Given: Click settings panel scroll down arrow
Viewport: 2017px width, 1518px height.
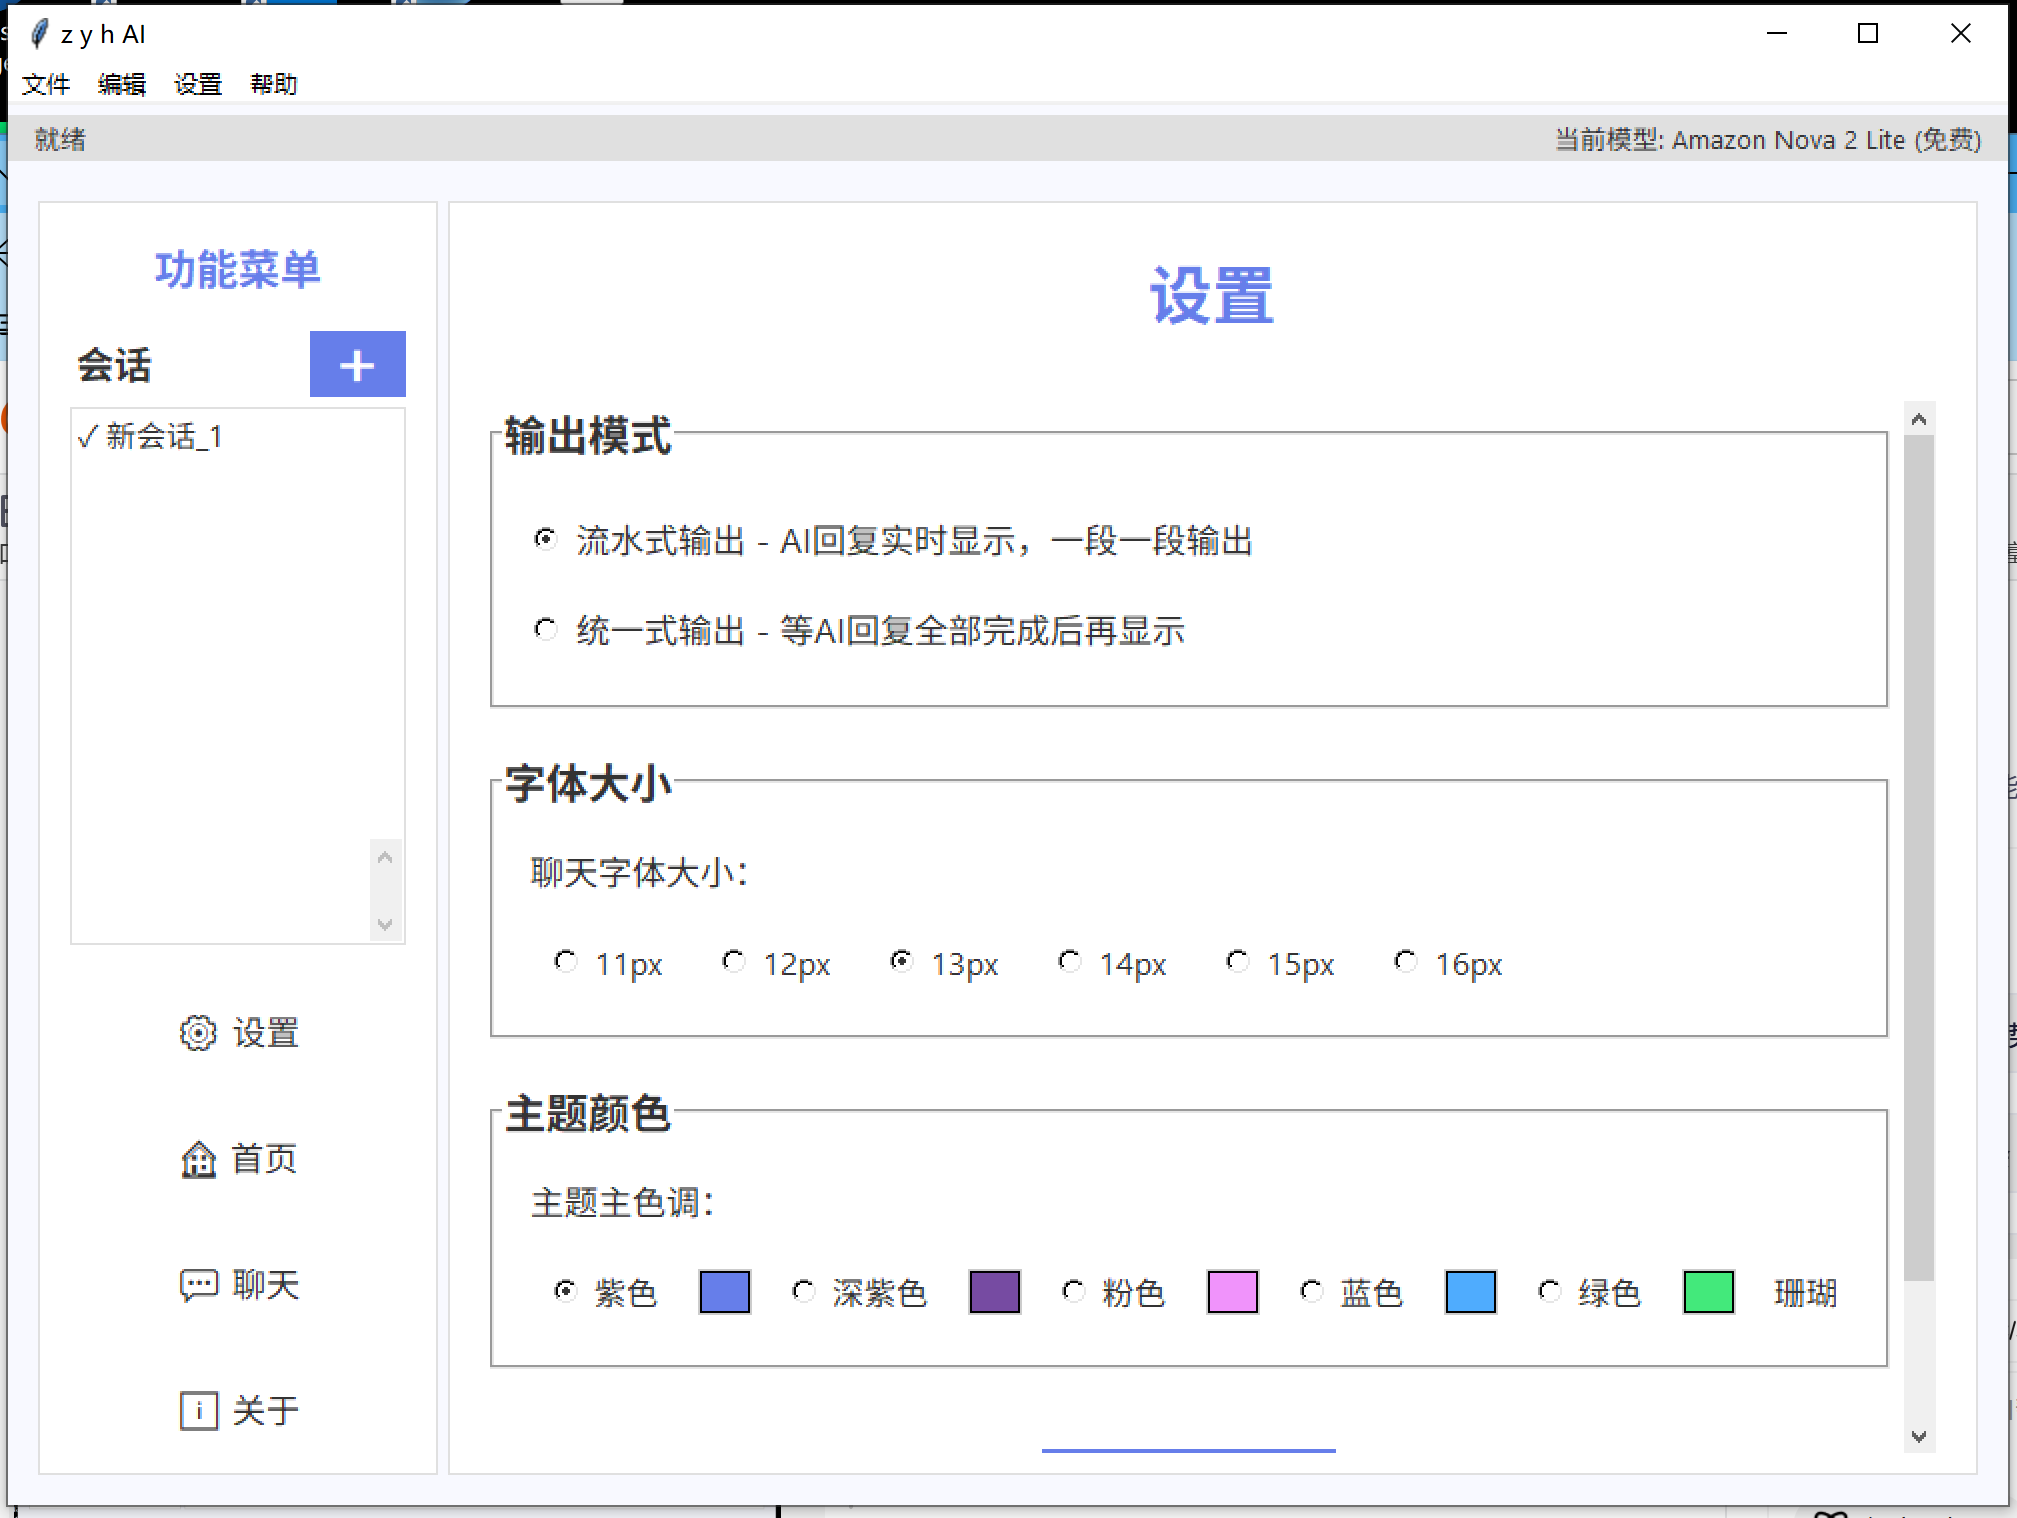Looking at the screenshot, I should click(x=1918, y=1437).
